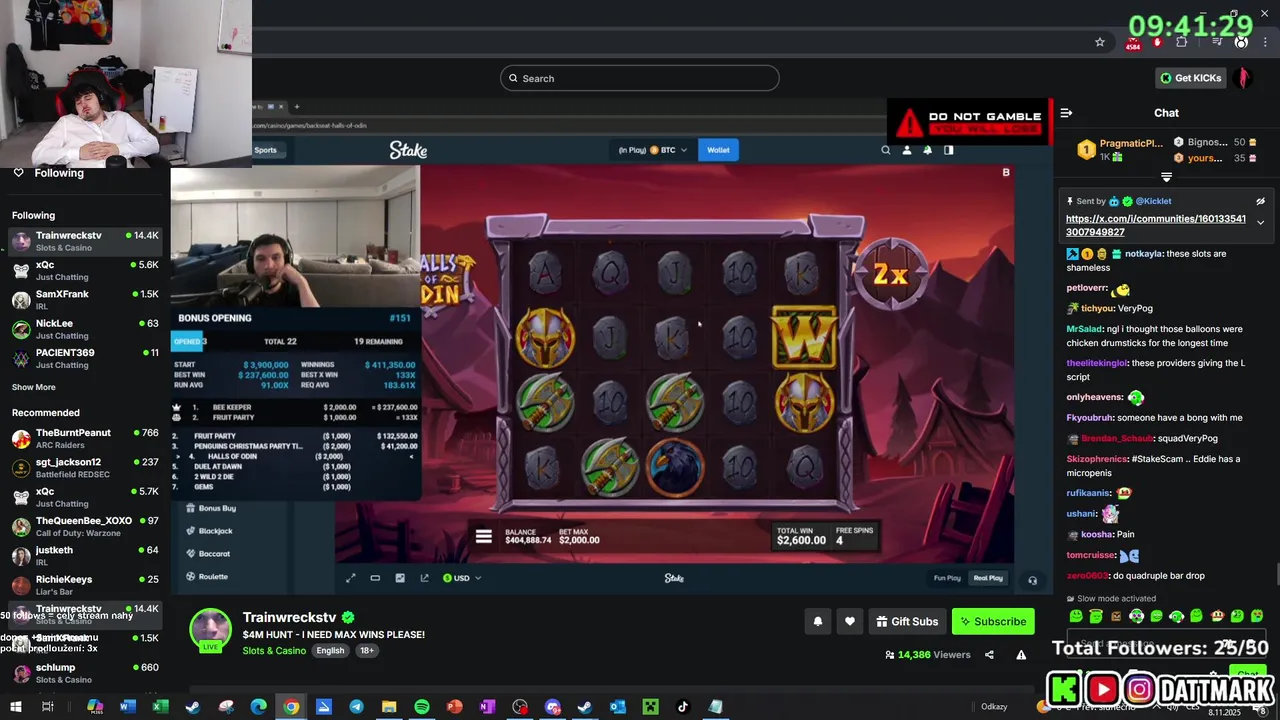Click the Subscribe button
The width and height of the screenshot is (1280, 720).
(993, 621)
